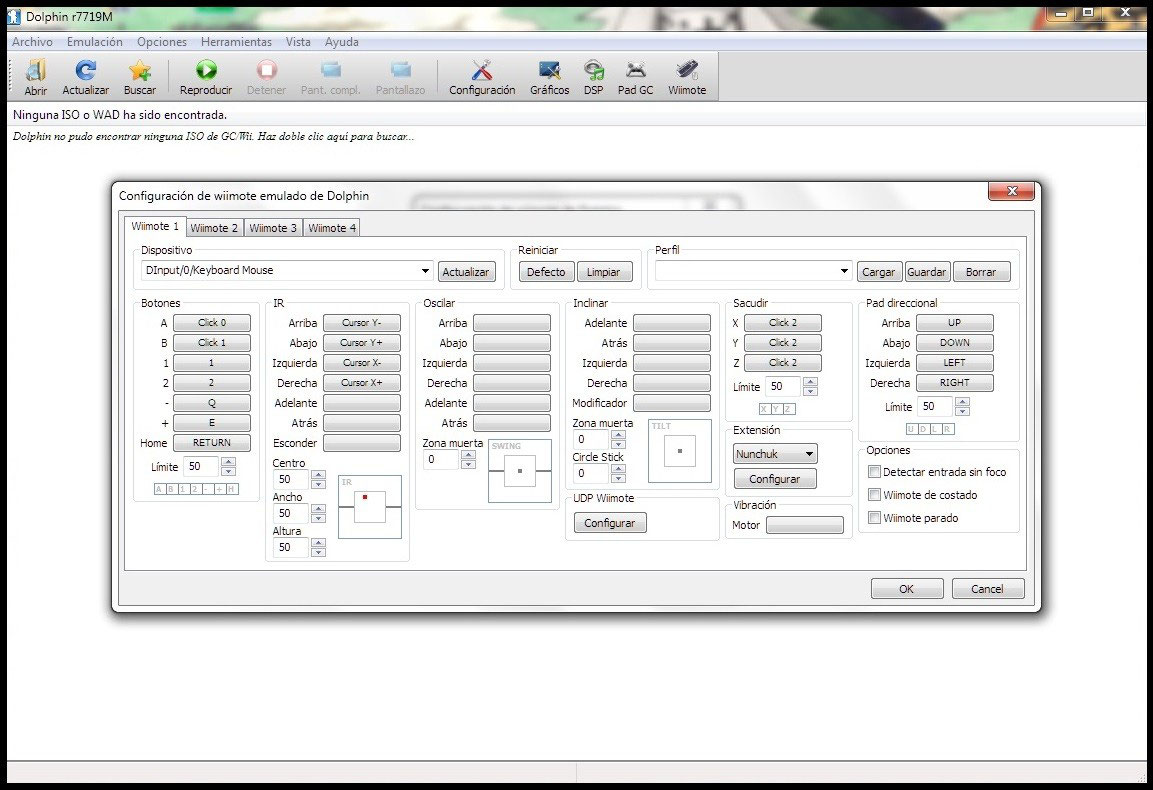Viewport: 1153px width, 790px height.
Task: Close the Wiimote configuration dialog
Action: coord(1011,191)
